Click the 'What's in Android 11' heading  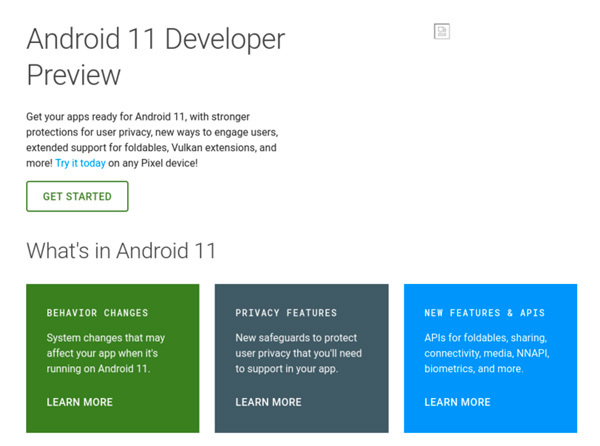click(x=121, y=250)
